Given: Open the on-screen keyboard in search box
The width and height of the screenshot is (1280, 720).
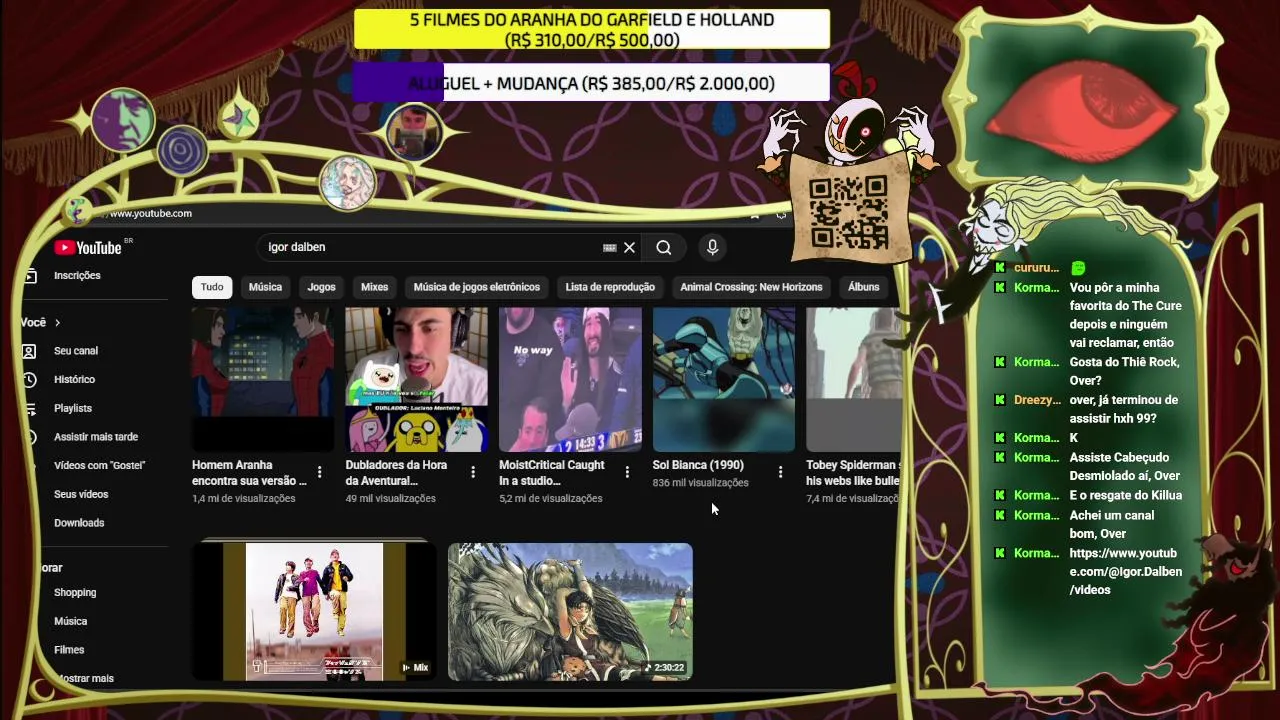Looking at the screenshot, I should 609,248.
